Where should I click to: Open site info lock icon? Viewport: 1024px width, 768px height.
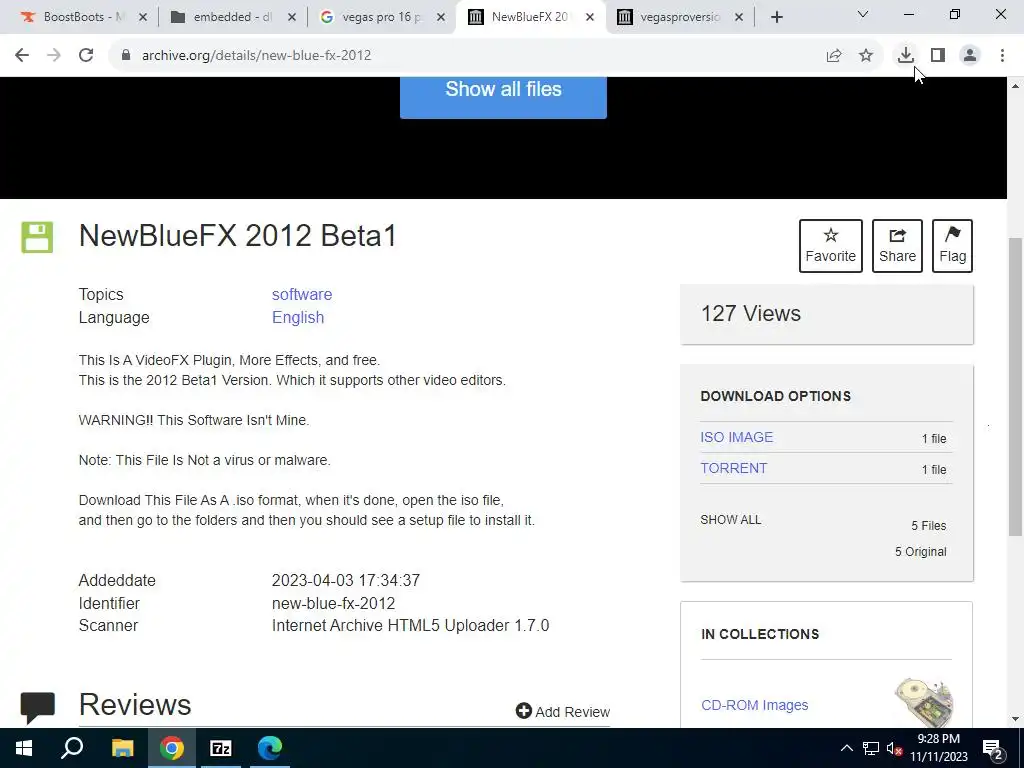point(126,56)
